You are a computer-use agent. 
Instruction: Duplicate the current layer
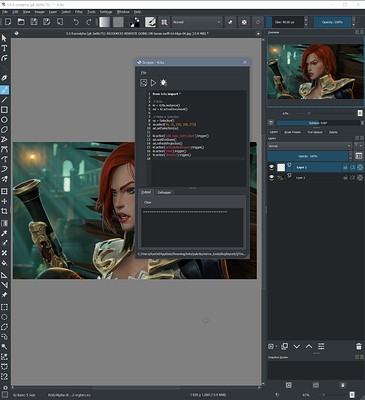pos(284,346)
